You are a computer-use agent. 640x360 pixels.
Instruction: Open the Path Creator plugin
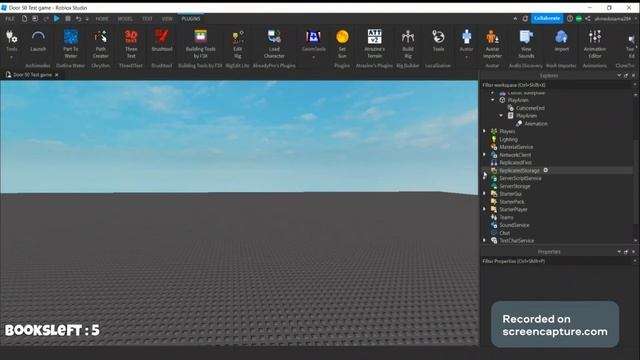pyautogui.click(x=100, y=44)
